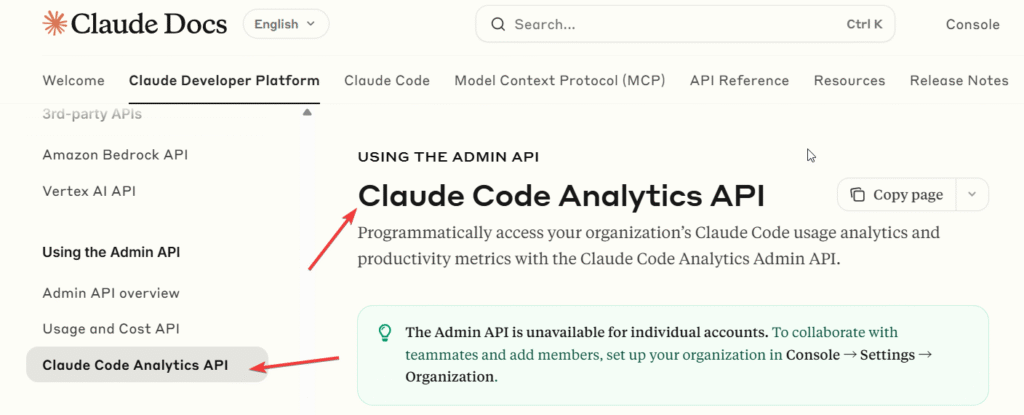Open the English language dropdown
Viewport: 1024px width, 415px height.
(285, 24)
